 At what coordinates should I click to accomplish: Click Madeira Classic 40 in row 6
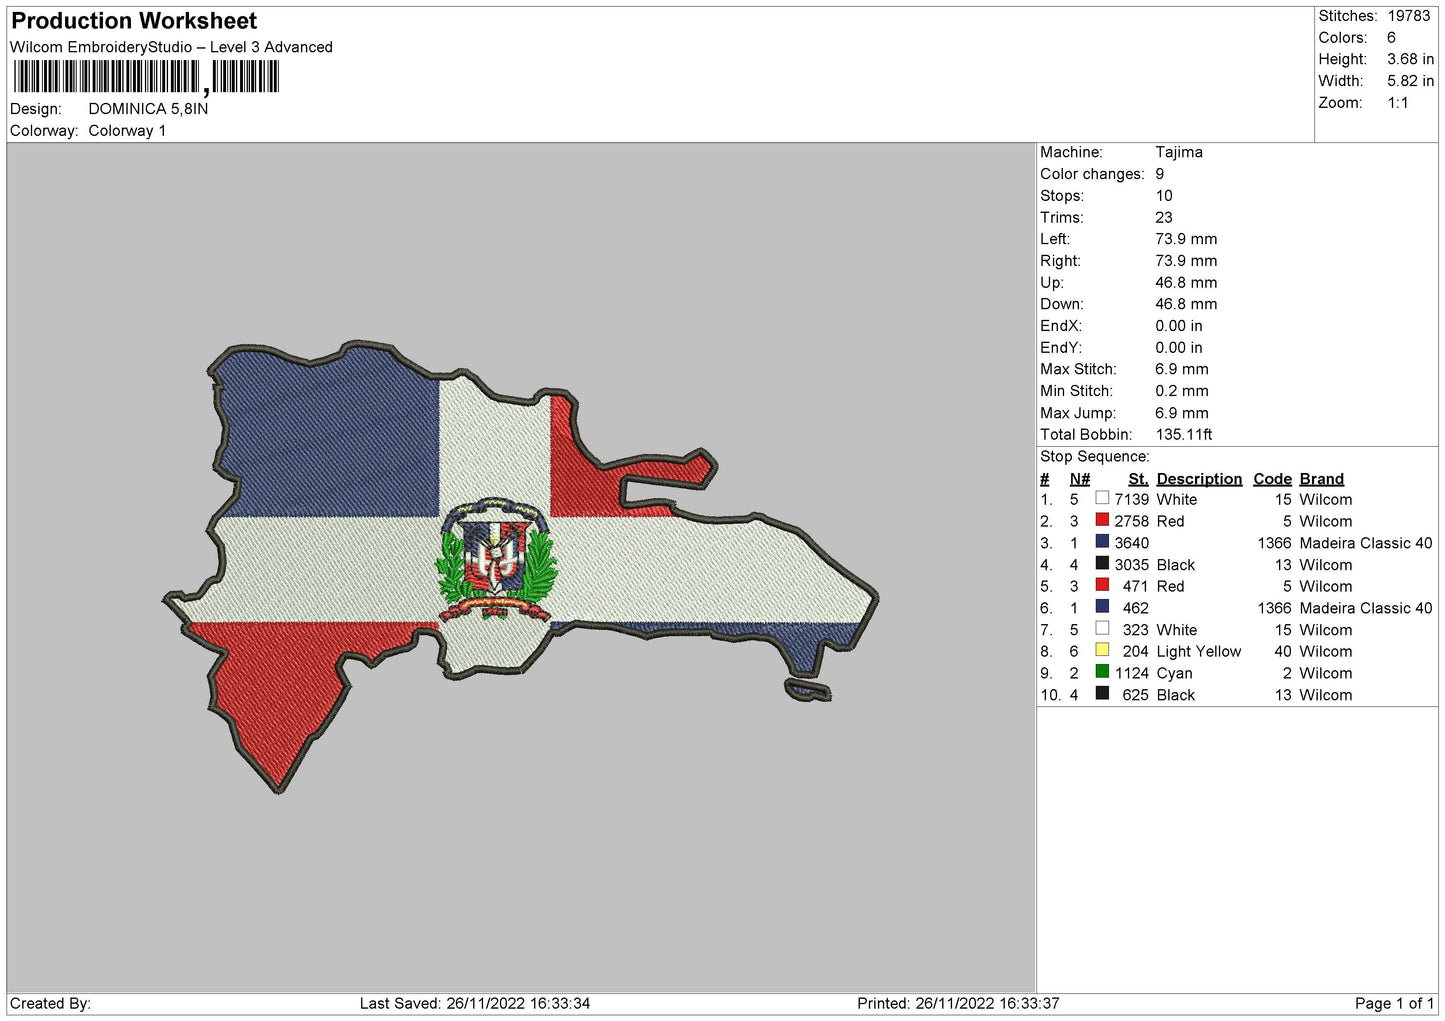coord(1366,608)
